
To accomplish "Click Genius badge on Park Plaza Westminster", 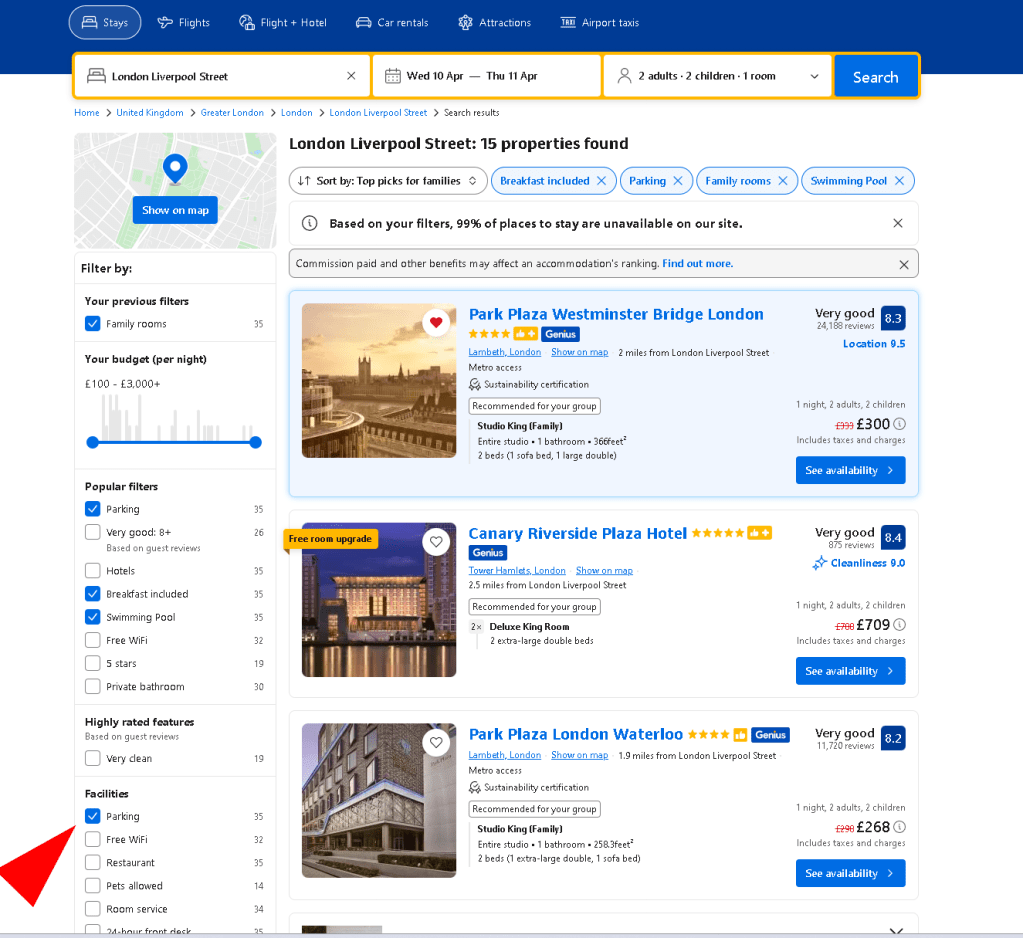I will coord(560,334).
